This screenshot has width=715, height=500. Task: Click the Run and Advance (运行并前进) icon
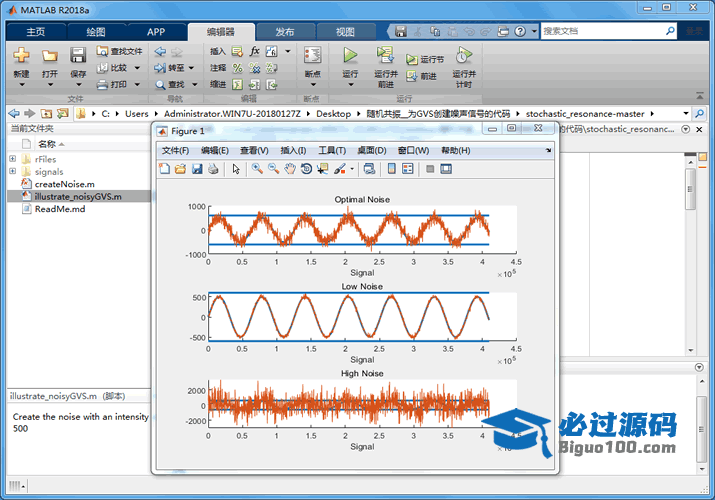(x=385, y=55)
